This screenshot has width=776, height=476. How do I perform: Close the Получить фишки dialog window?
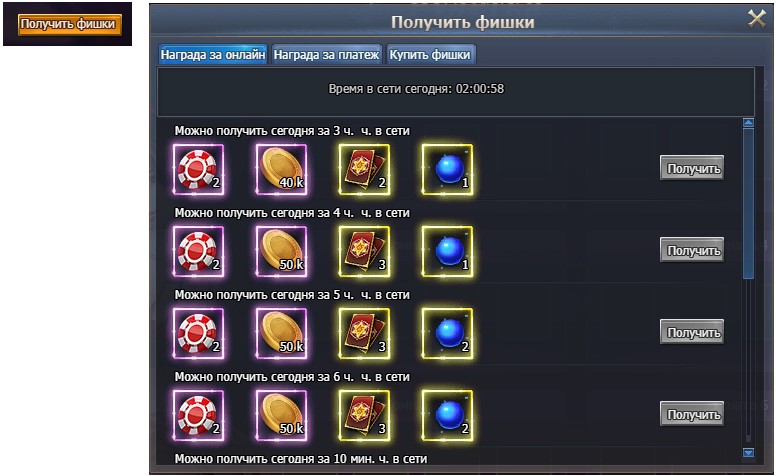757,19
